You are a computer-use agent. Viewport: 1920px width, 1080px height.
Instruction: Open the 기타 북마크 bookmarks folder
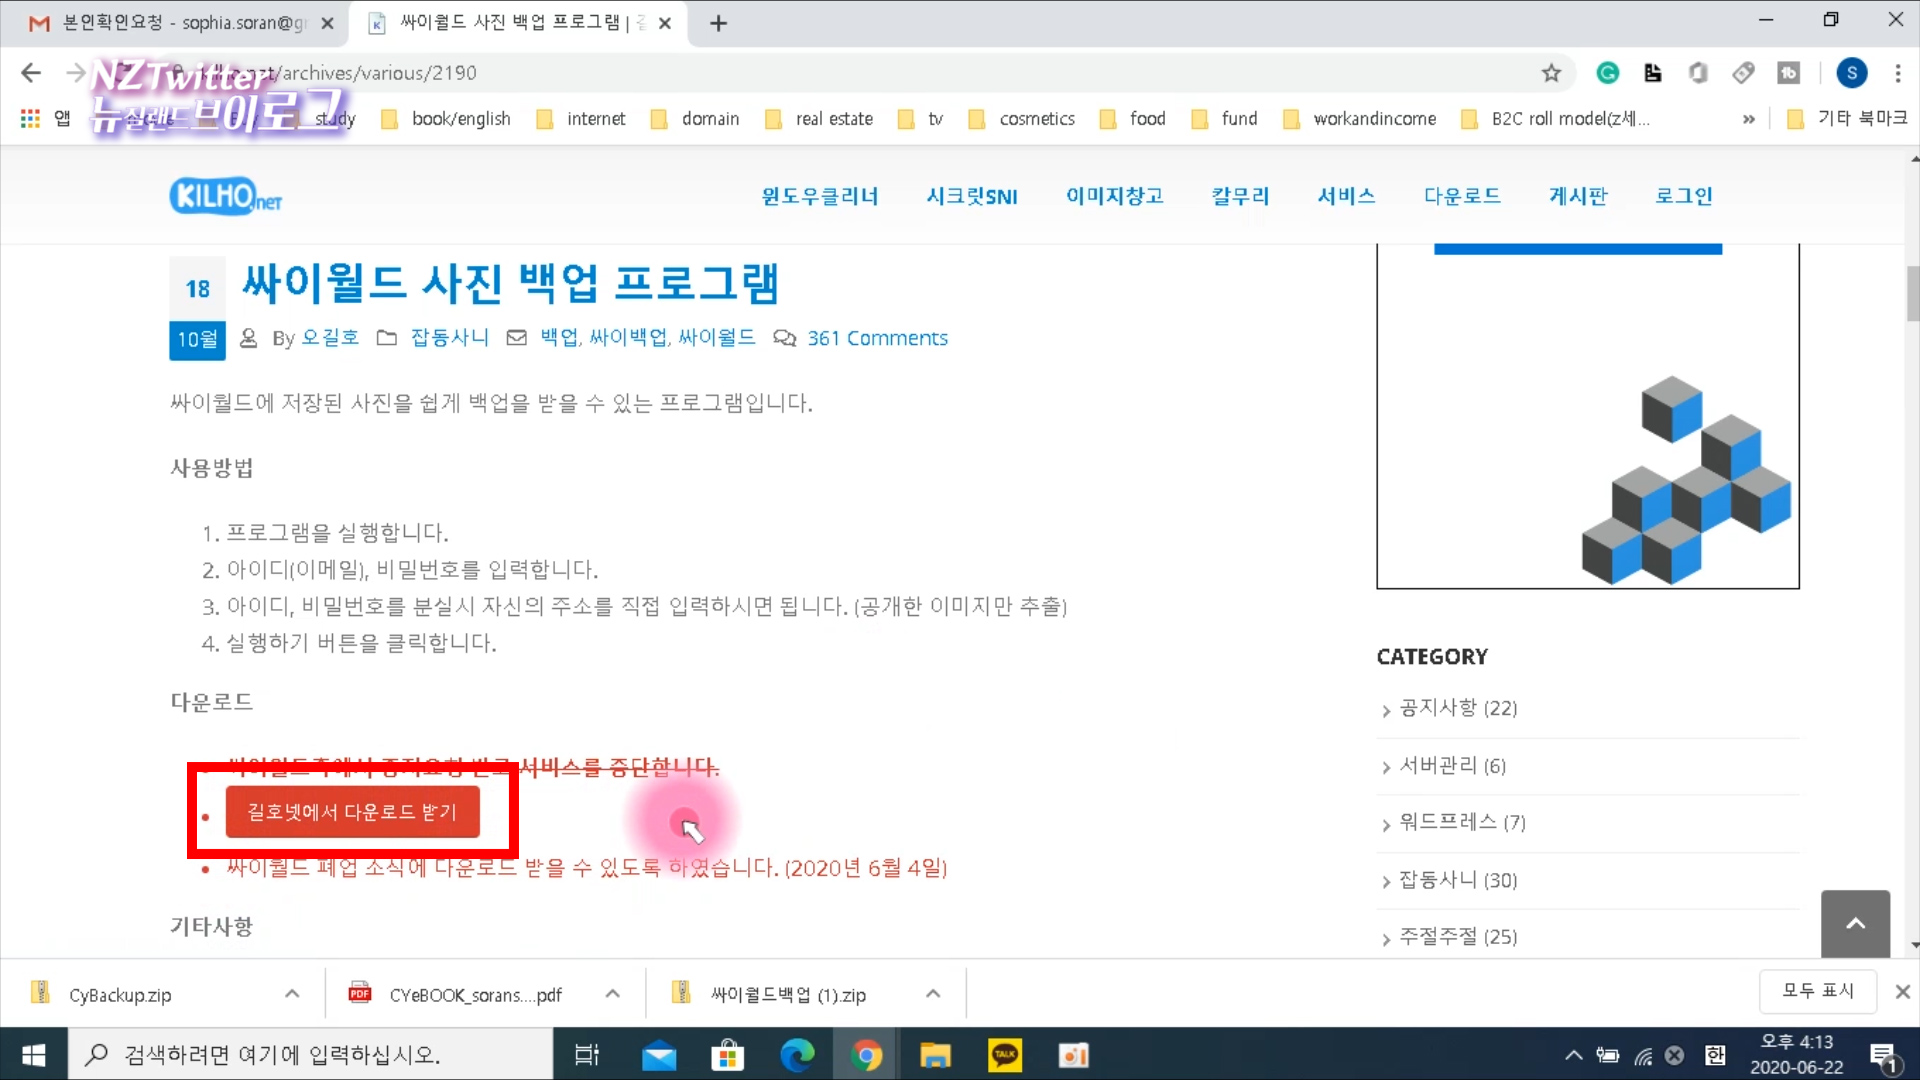click(1847, 119)
